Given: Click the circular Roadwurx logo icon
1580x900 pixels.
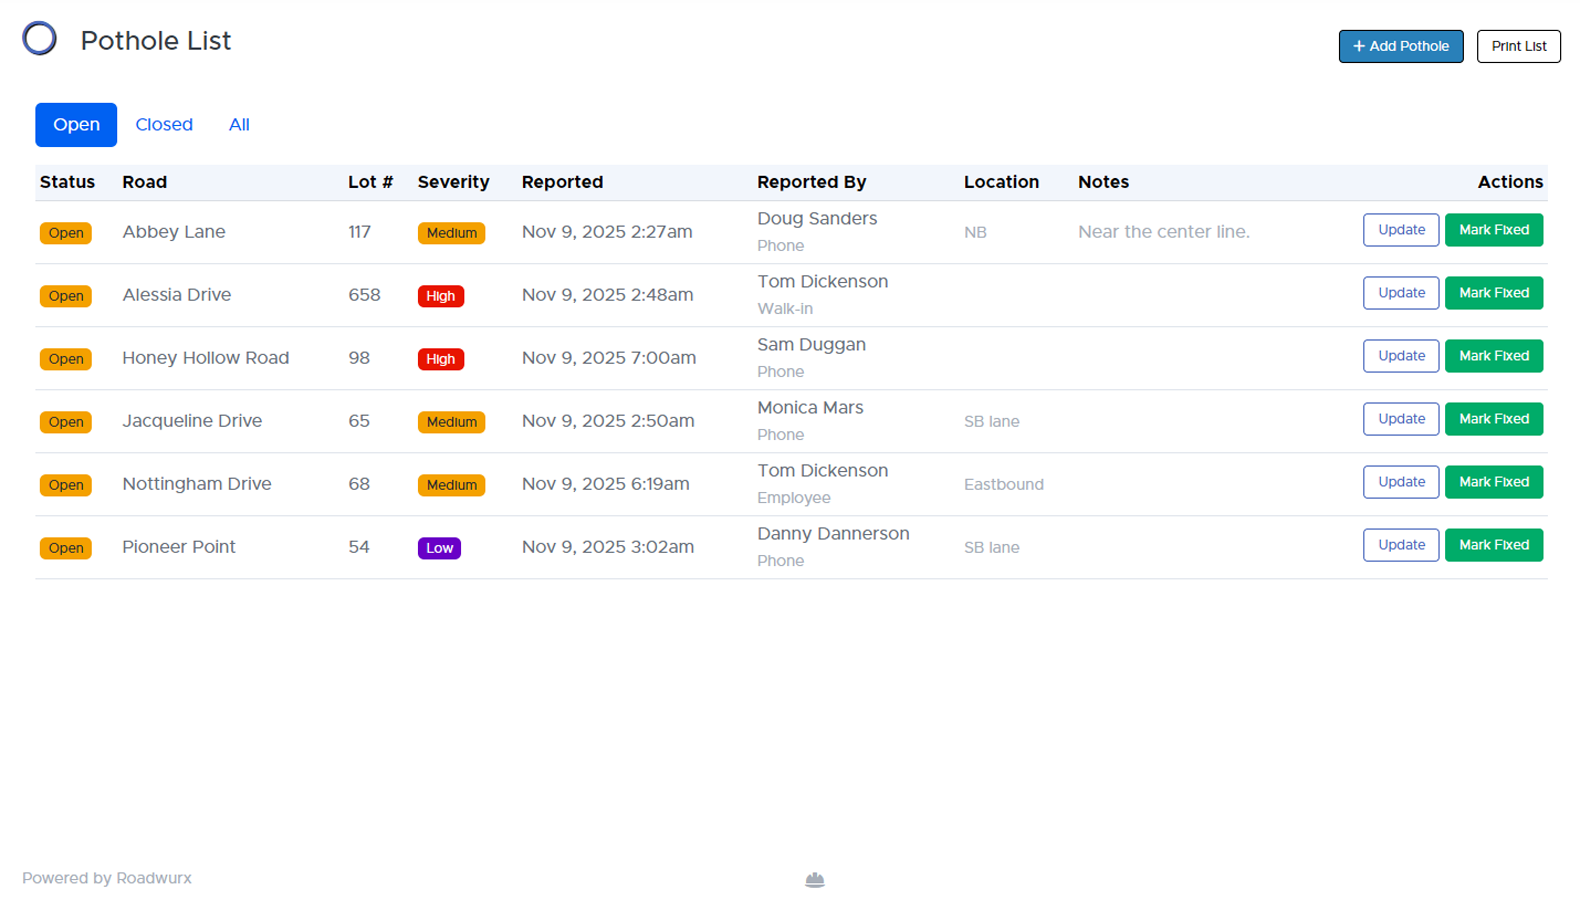Looking at the screenshot, I should point(40,39).
